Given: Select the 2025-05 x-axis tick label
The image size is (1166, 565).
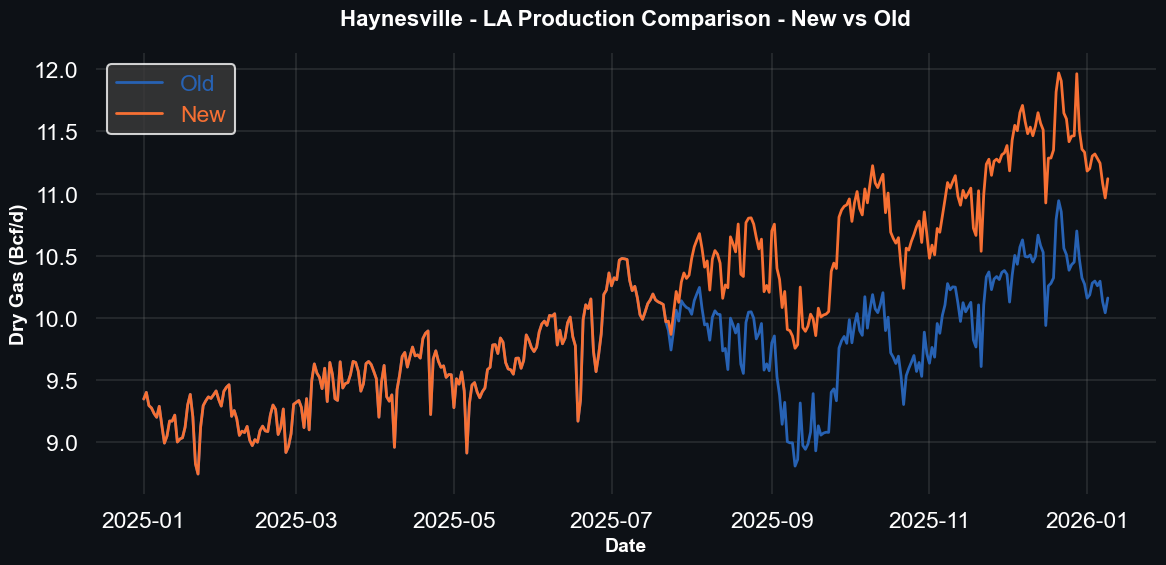Looking at the screenshot, I should [x=454, y=520].
